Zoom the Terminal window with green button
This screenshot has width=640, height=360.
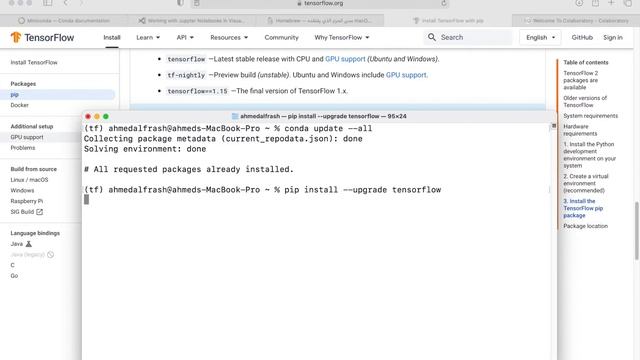pyautogui.click(x=106, y=116)
